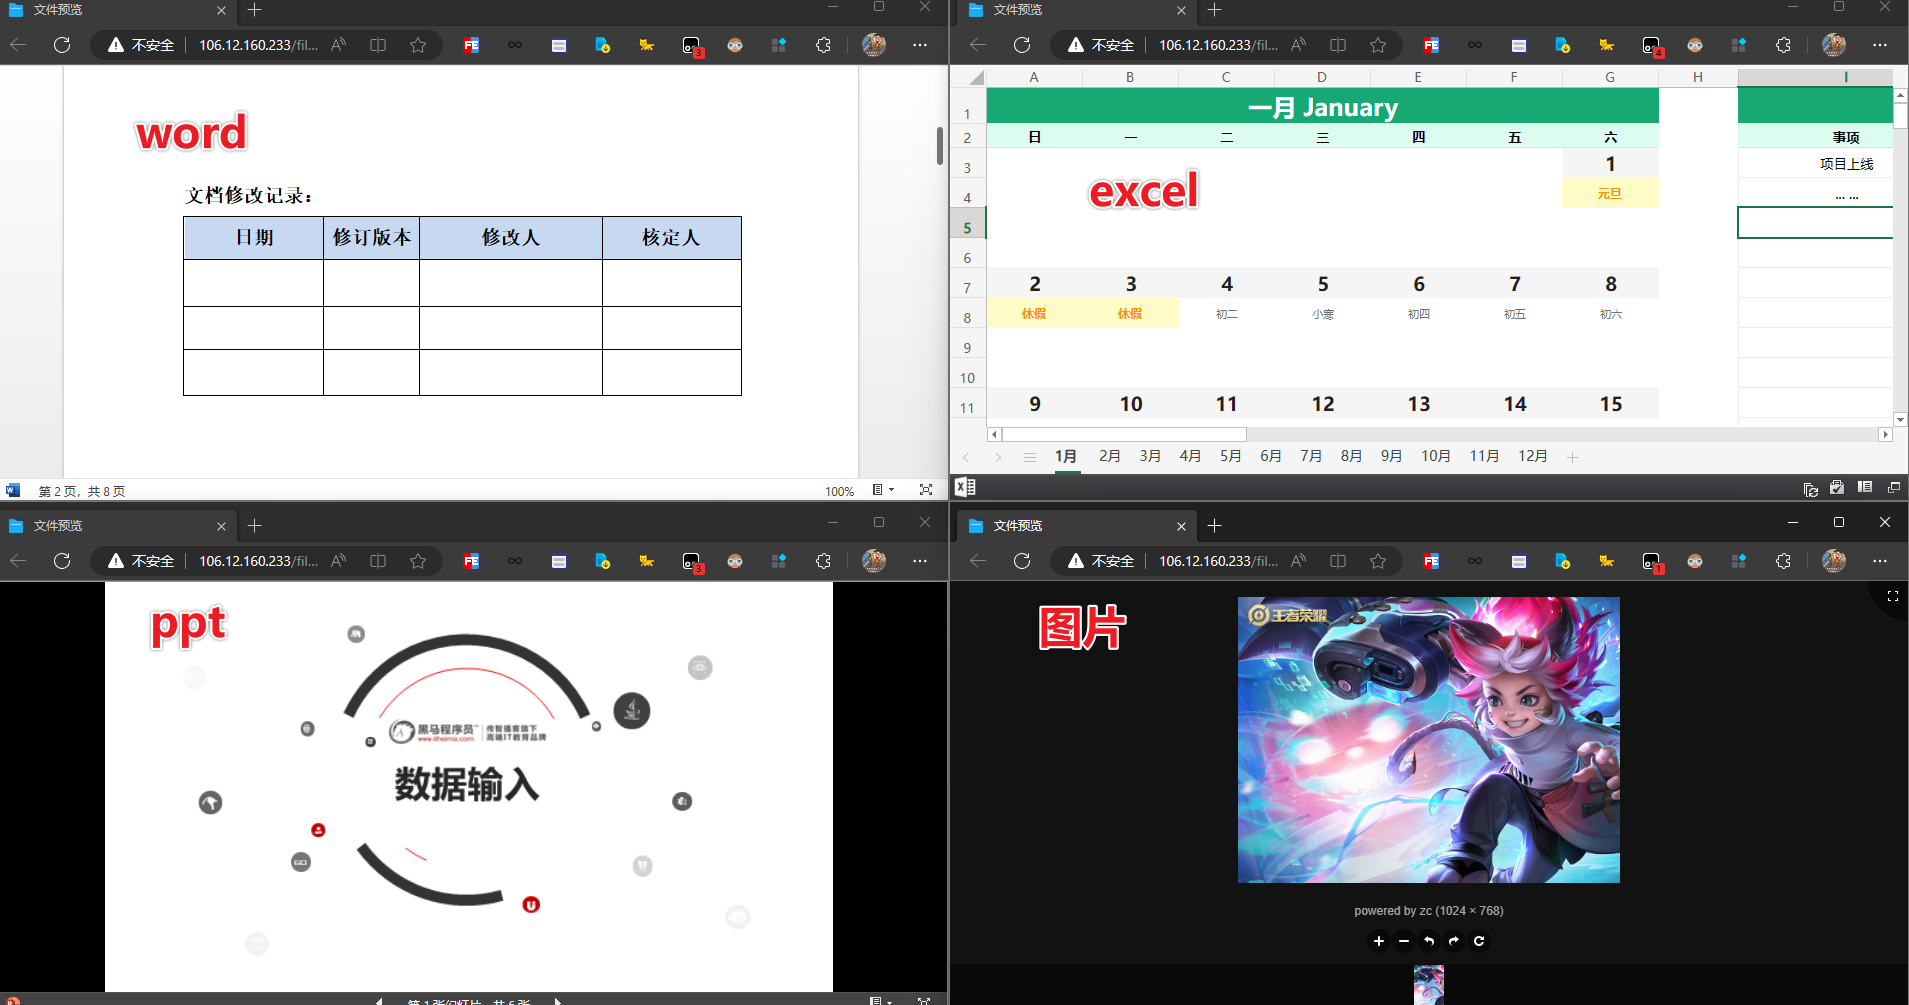
Task: Click the reading view icon in Excel bottom bar
Action: pos(1865,487)
